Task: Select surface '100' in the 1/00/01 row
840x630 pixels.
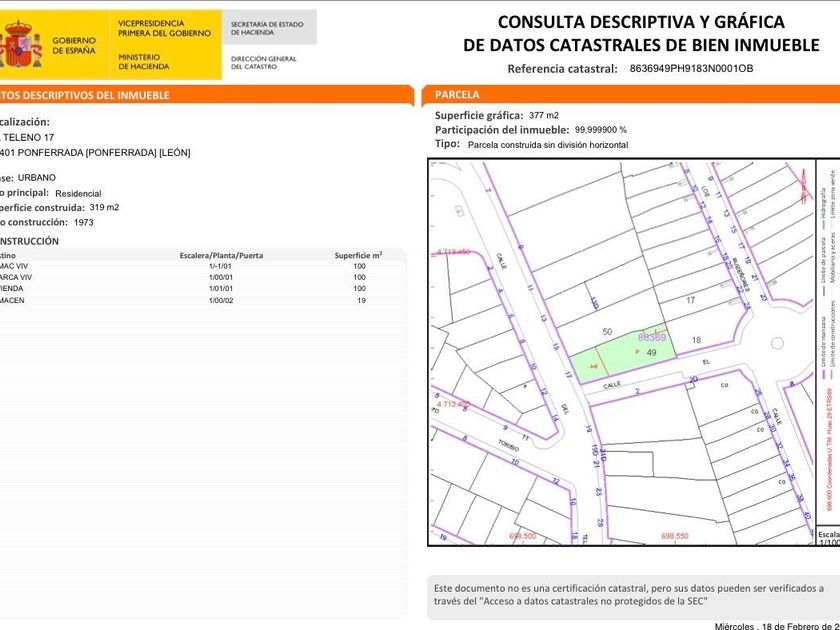Action: [x=359, y=278]
